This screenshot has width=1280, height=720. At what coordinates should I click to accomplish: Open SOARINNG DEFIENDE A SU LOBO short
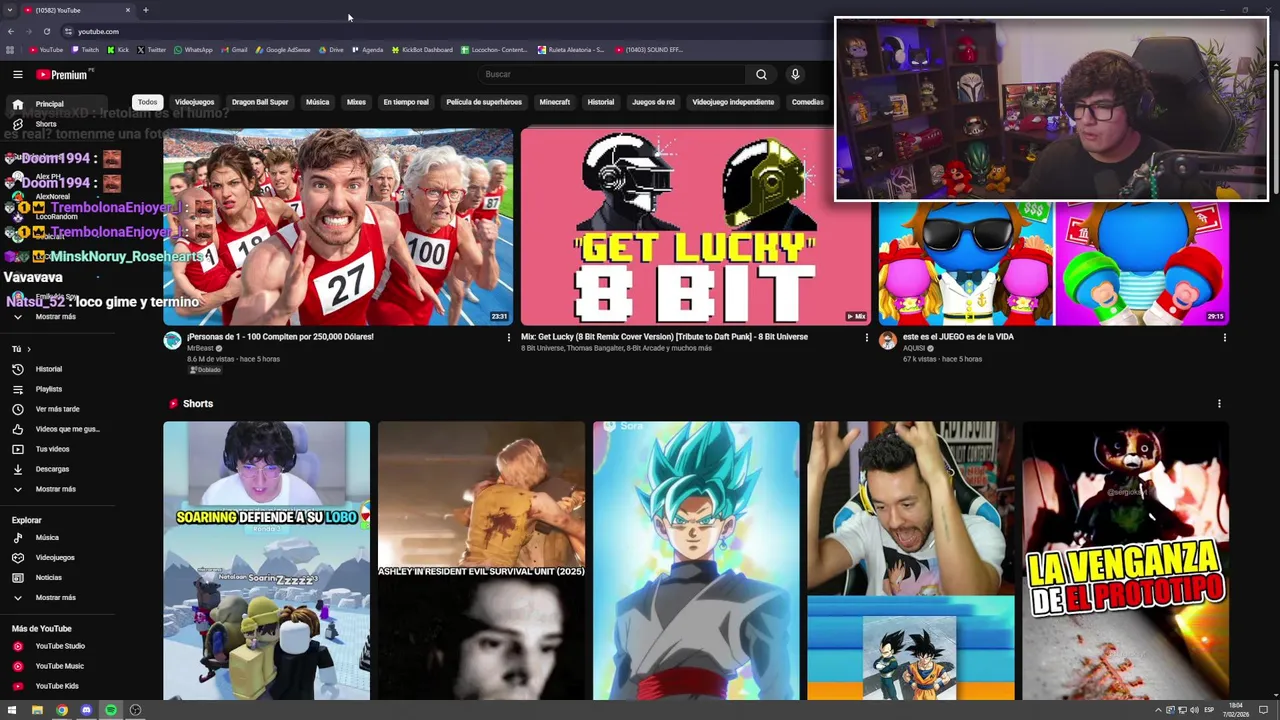click(x=267, y=560)
